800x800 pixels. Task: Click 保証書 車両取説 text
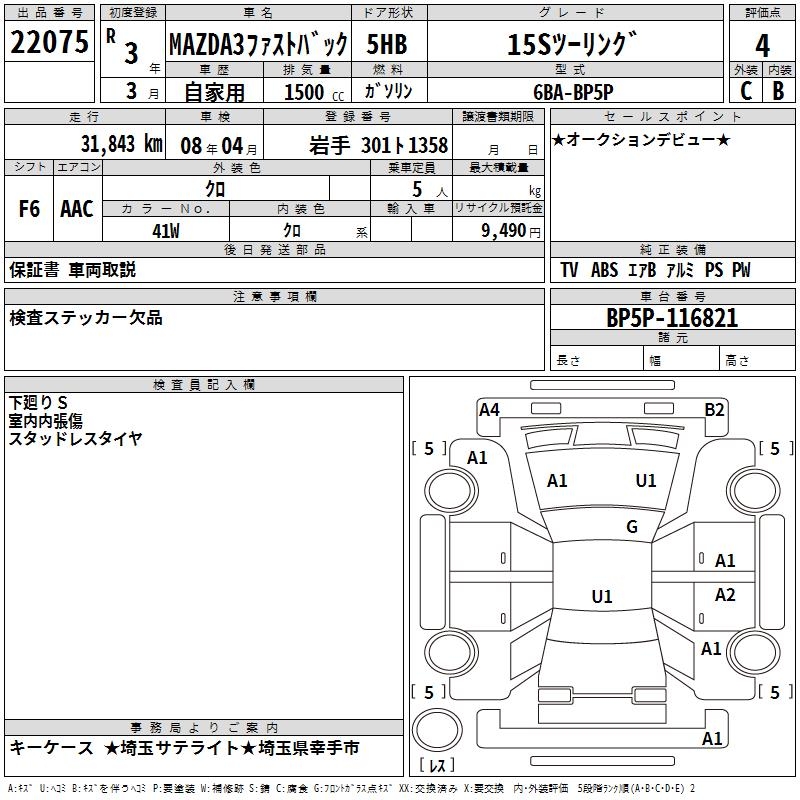click(x=72, y=270)
